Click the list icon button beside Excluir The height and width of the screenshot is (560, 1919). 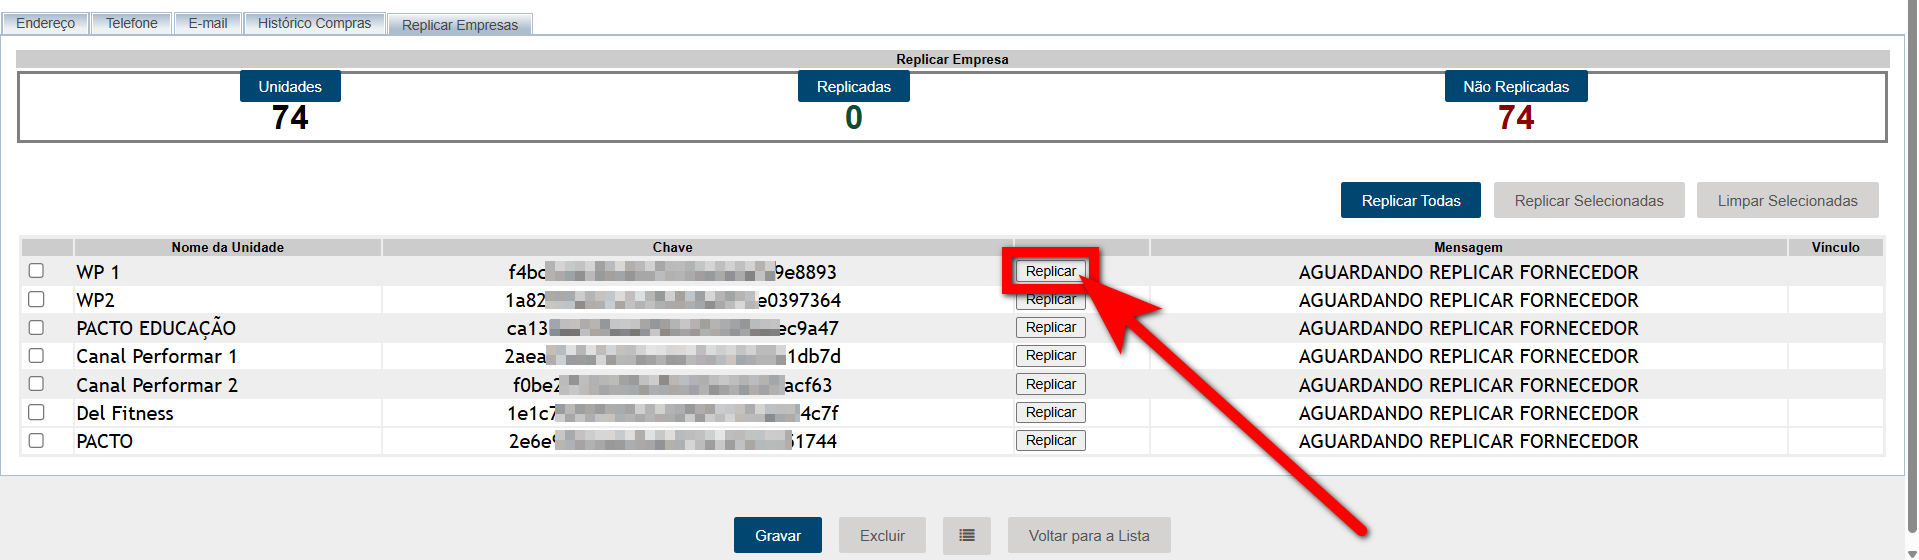click(x=966, y=536)
